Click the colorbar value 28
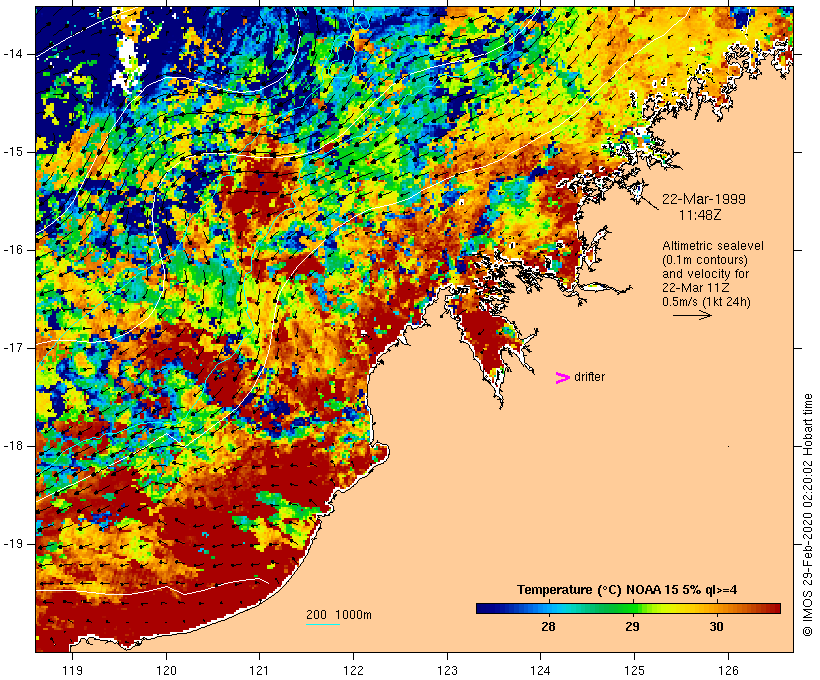820x680 pixels. pyautogui.click(x=548, y=626)
